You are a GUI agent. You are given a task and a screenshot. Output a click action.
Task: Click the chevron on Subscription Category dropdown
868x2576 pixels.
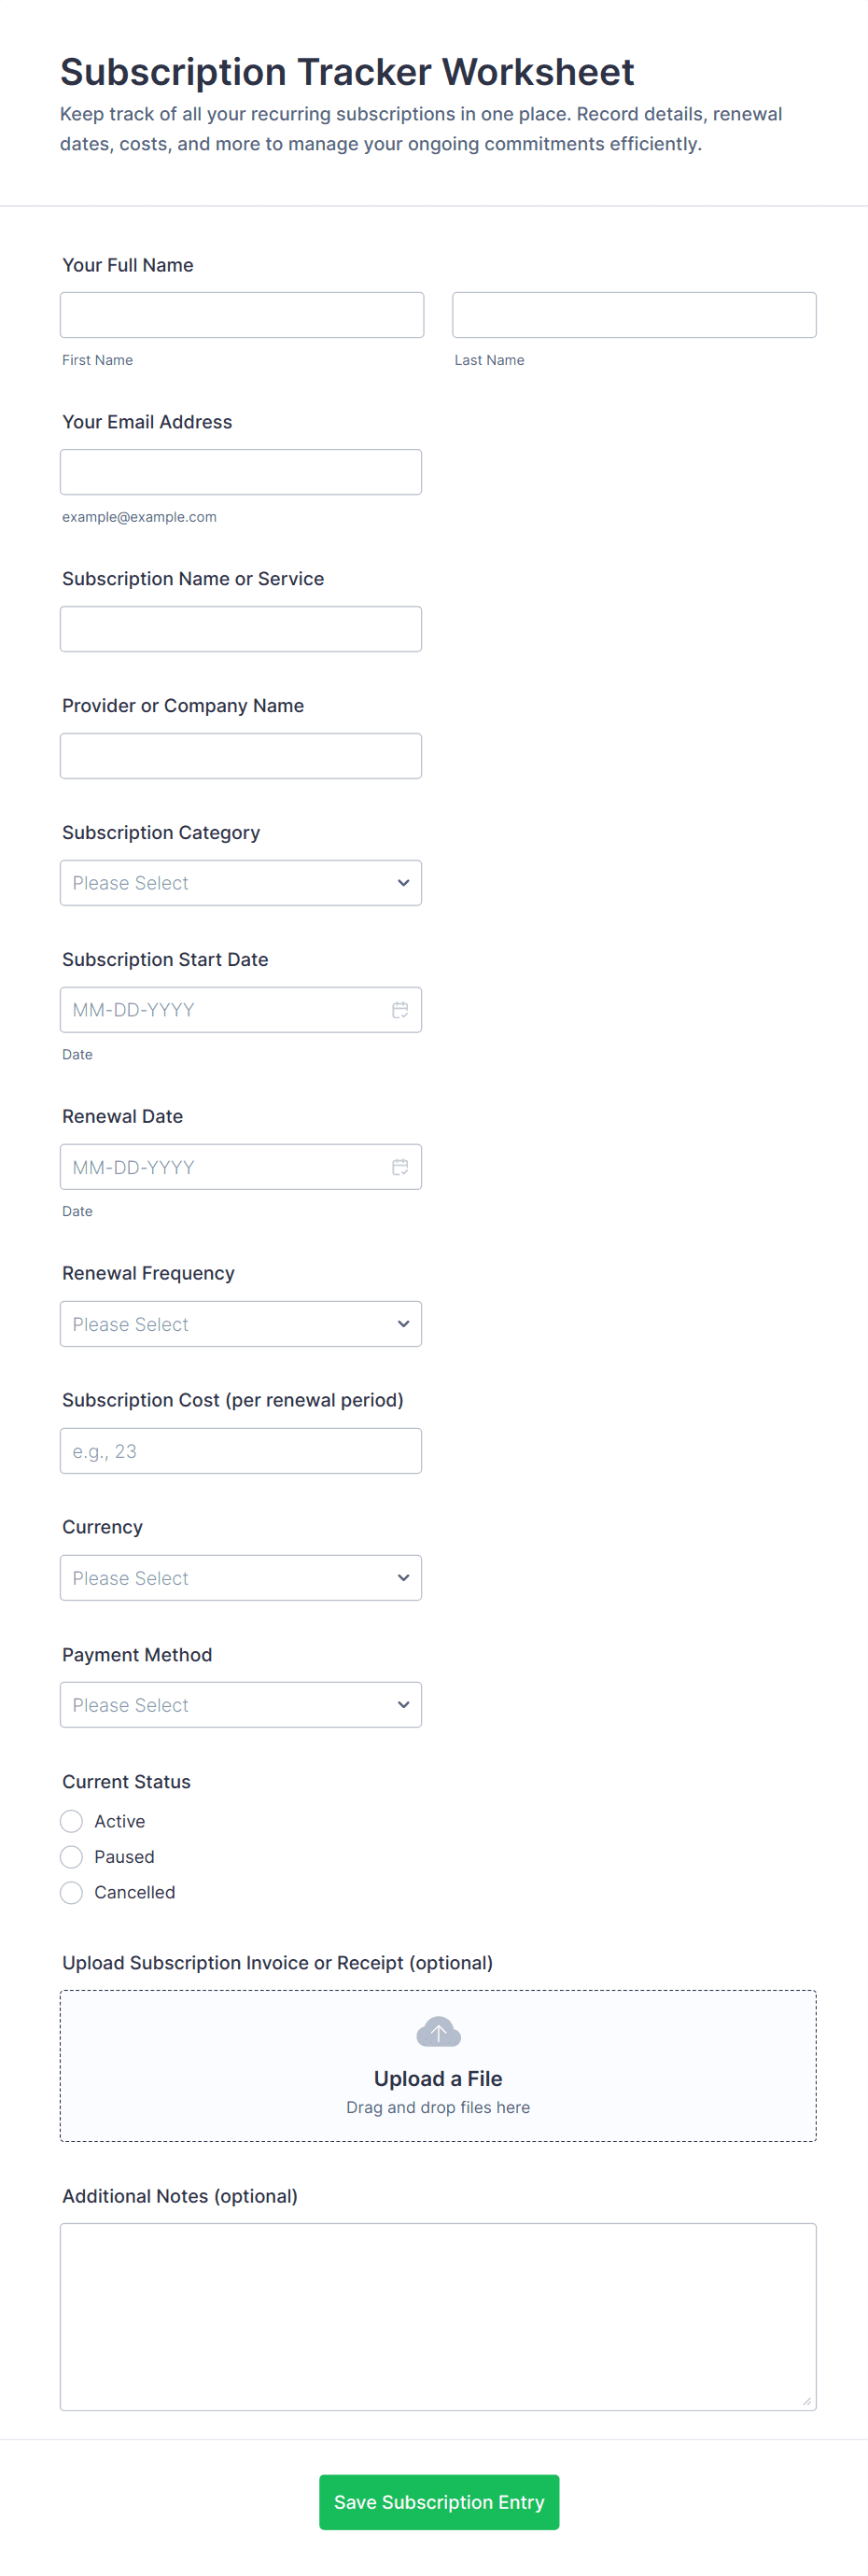click(403, 882)
